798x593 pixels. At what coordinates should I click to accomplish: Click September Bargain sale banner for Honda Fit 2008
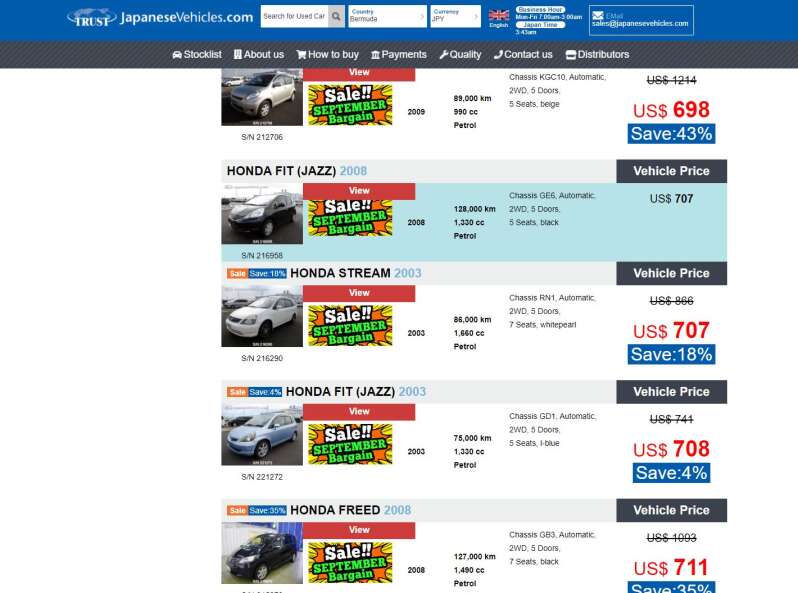(x=351, y=218)
